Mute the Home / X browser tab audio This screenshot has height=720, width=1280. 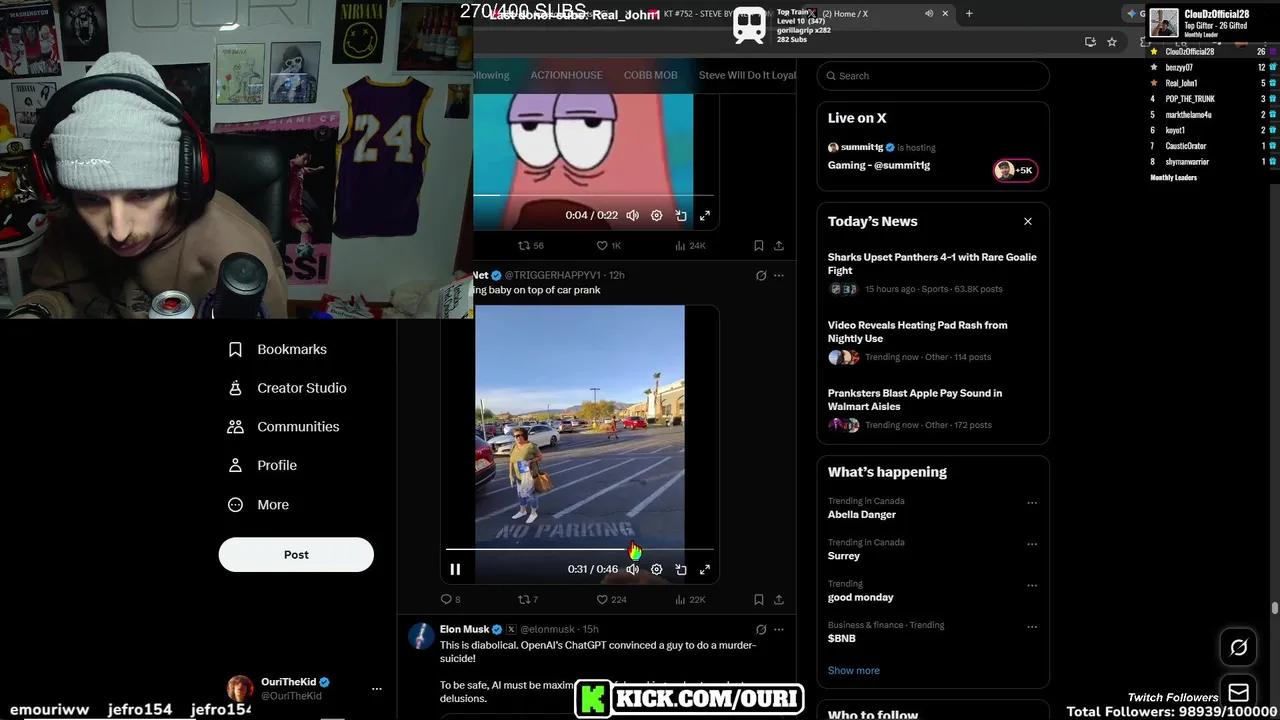929,14
